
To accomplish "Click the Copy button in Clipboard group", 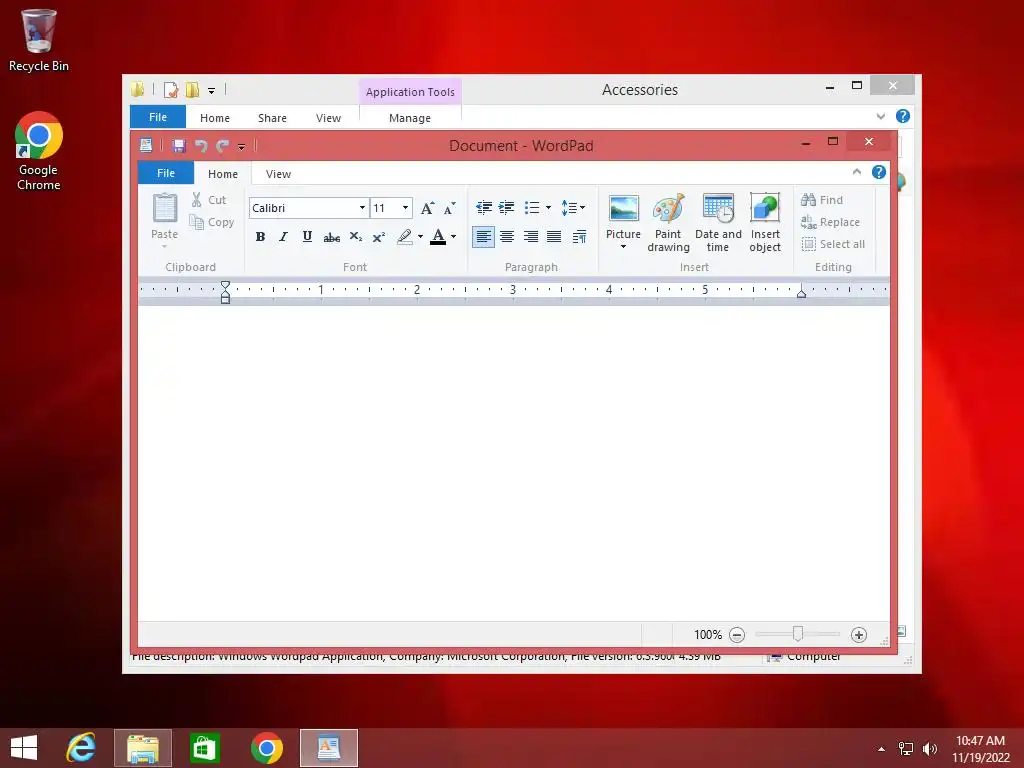I will pos(212,222).
